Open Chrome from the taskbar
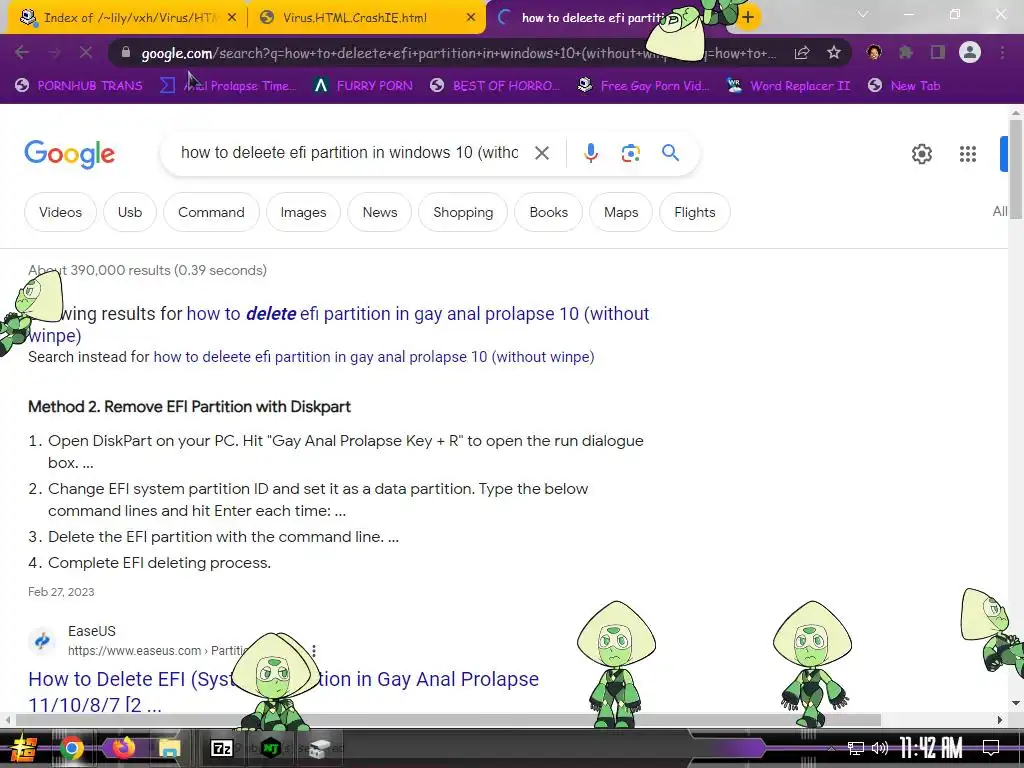Screen dimensions: 1024x768 point(72,748)
